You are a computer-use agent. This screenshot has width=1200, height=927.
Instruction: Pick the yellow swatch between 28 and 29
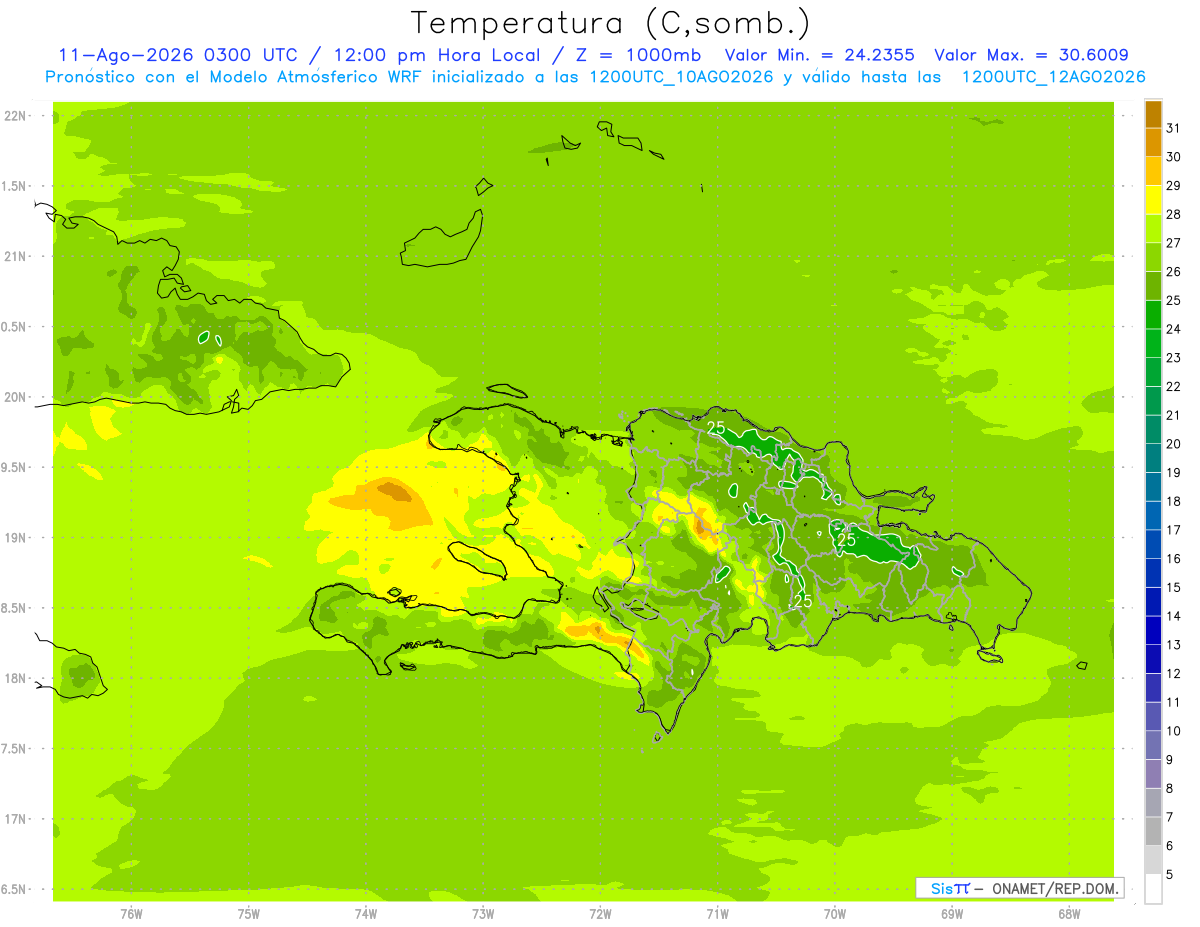click(1153, 200)
